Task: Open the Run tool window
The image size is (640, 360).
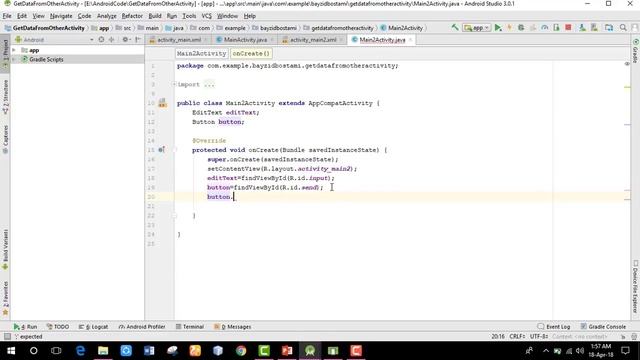Action: [25, 327]
